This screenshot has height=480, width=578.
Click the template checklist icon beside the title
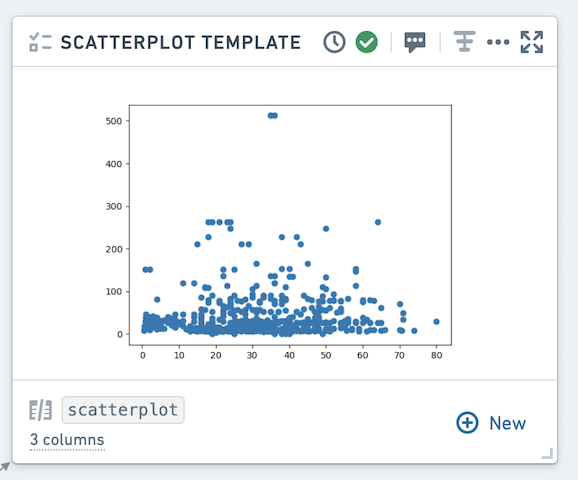point(40,42)
